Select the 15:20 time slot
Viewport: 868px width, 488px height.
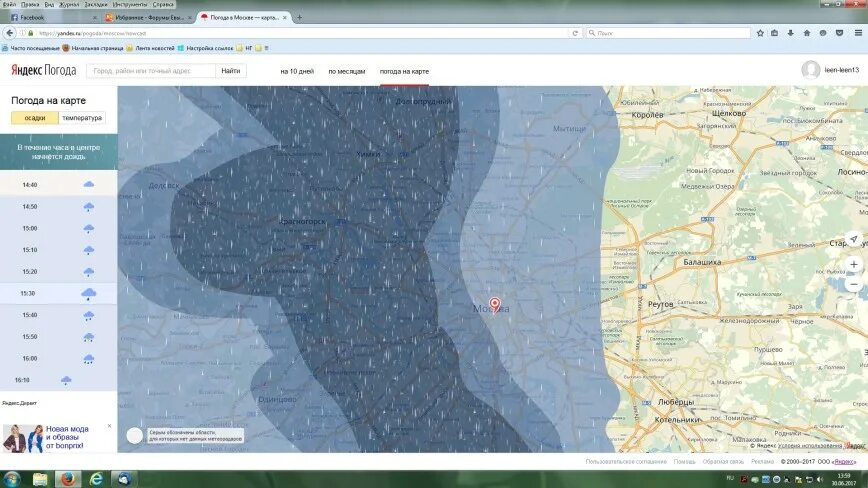click(58, 272)
